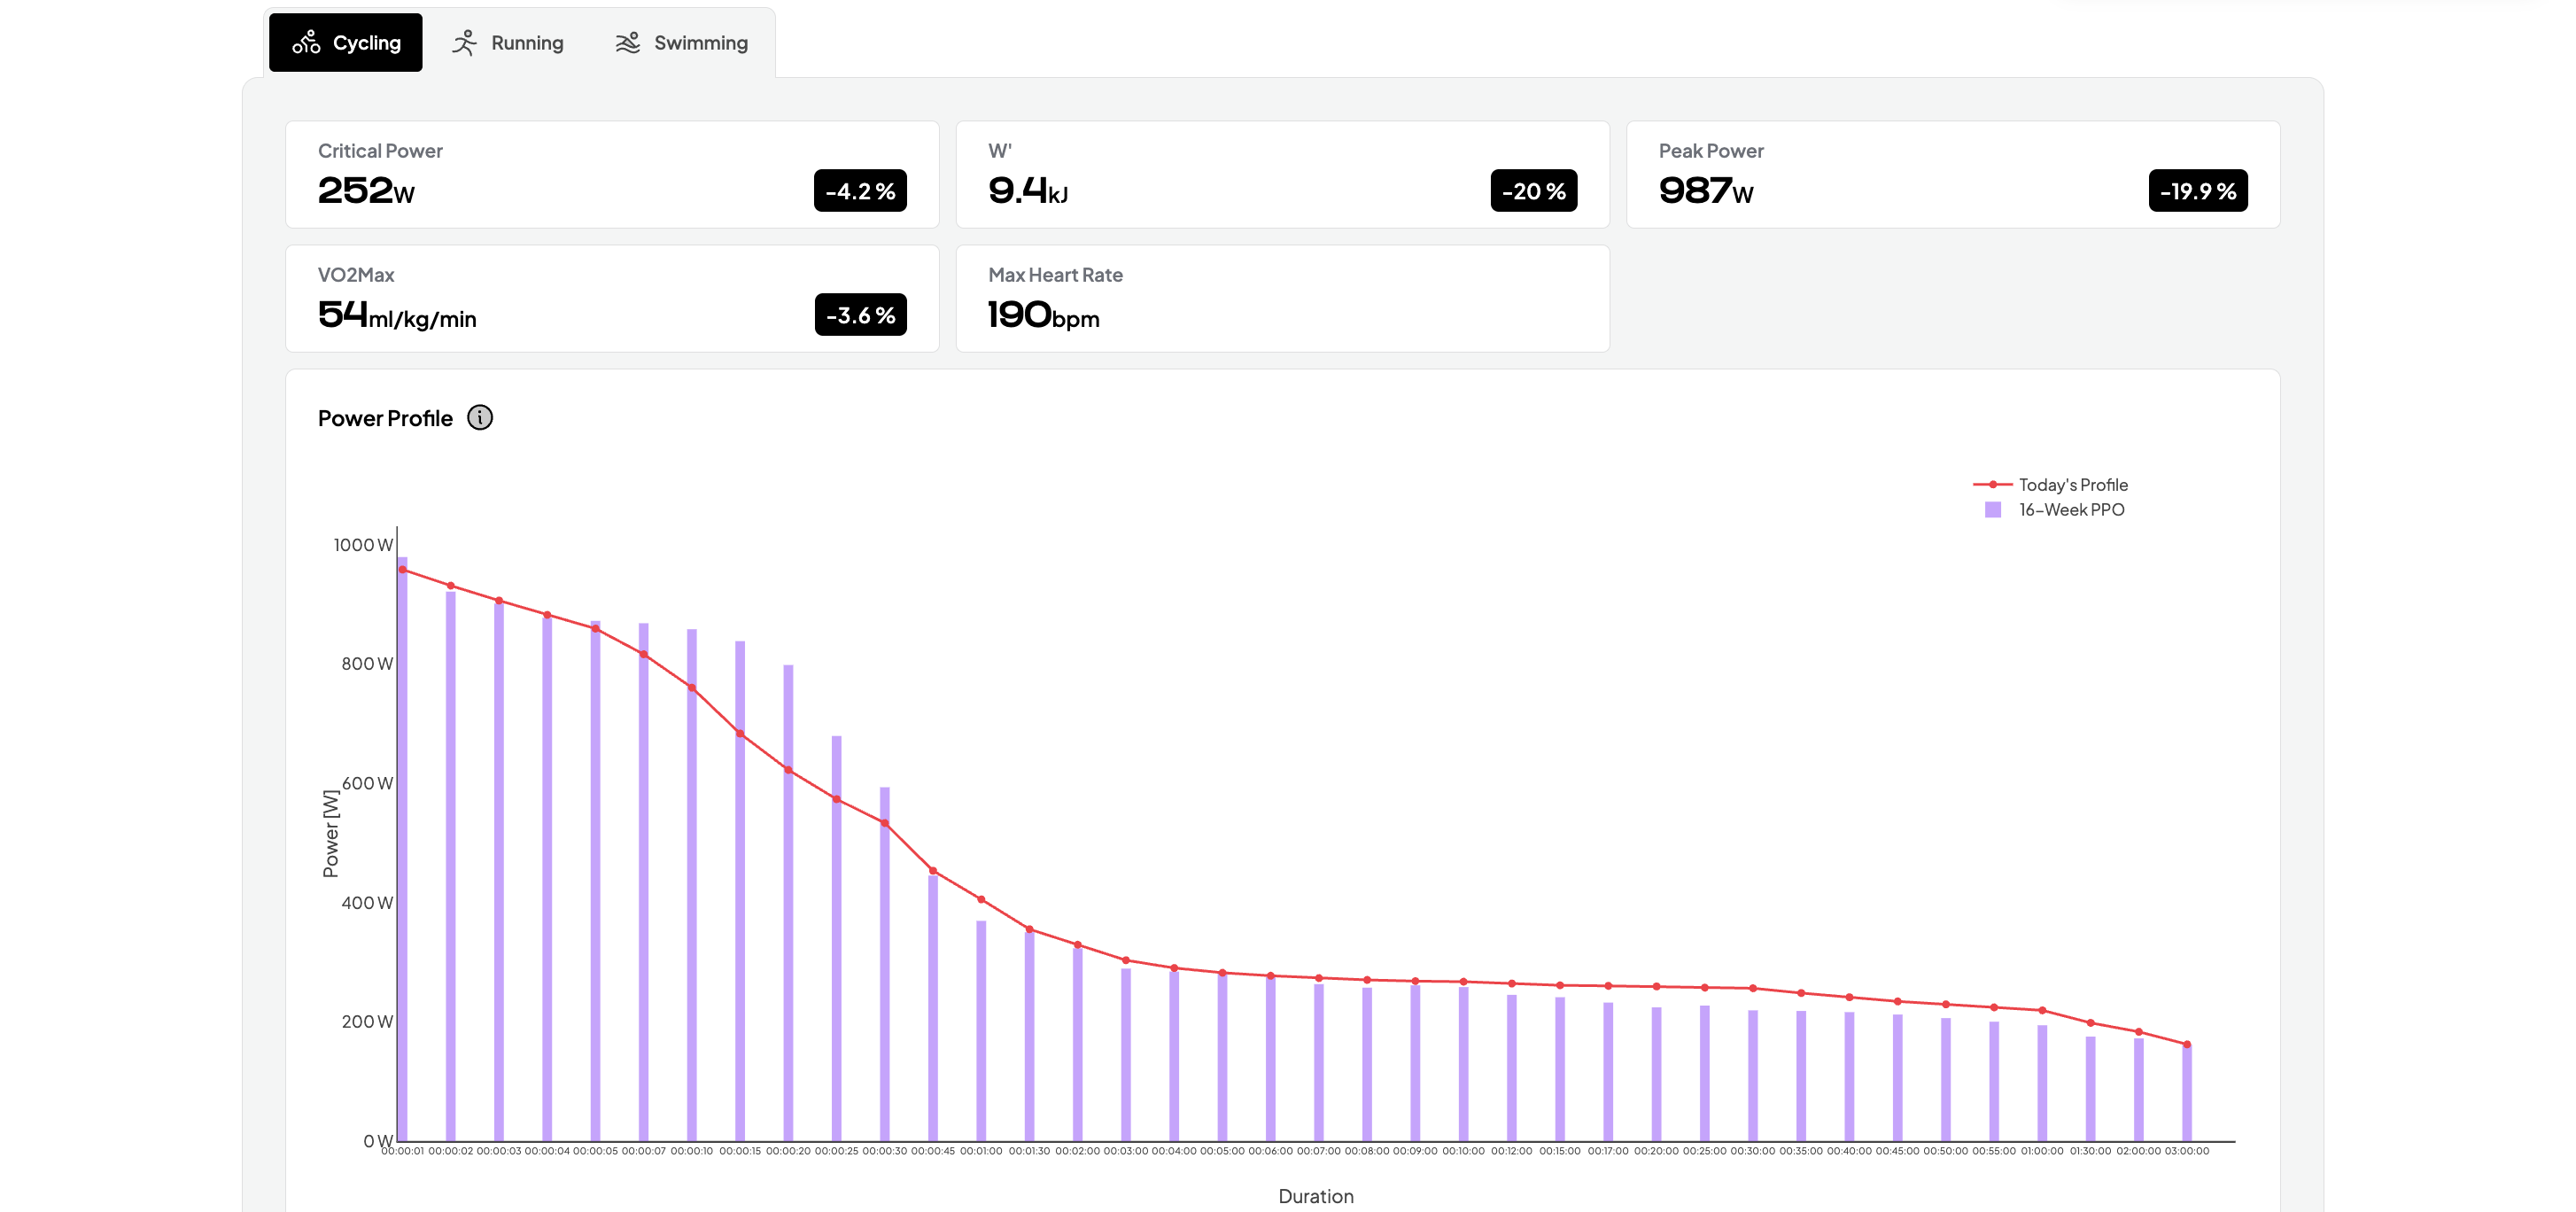This screenshot has height=1212, width=2576.
Task: Toggle Today's Profile legend series
Action: click(x=2072, y=485)
